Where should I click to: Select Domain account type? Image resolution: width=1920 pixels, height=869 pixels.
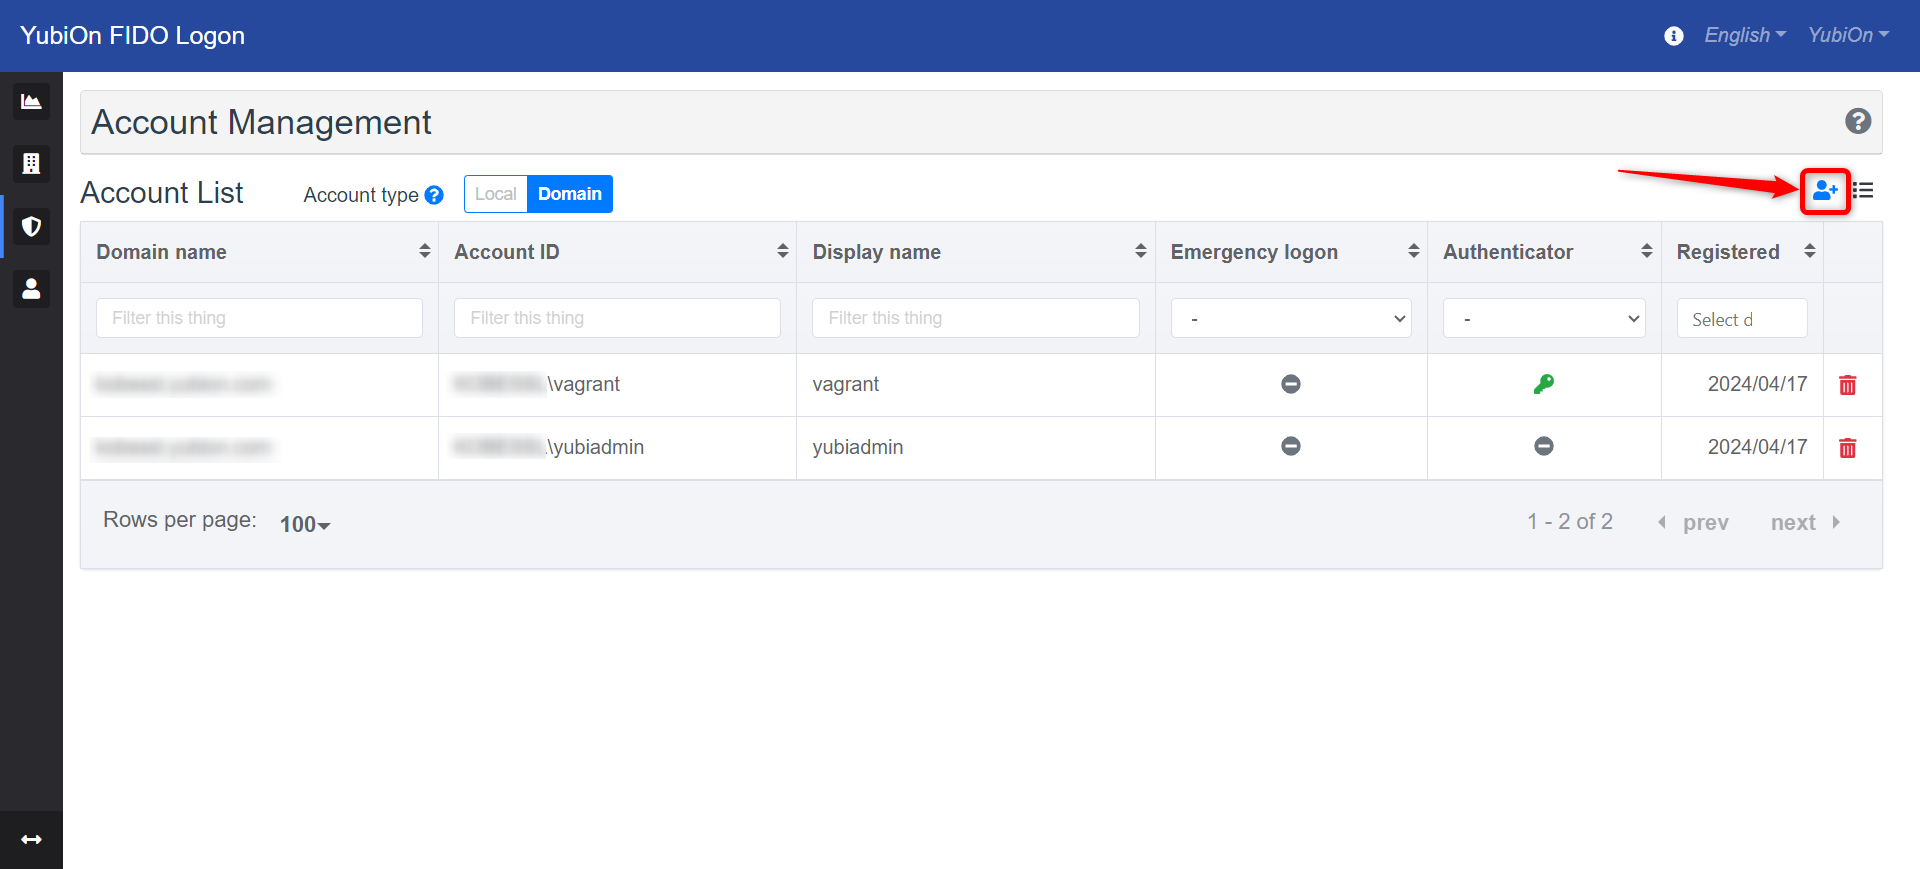pos(570,194)
